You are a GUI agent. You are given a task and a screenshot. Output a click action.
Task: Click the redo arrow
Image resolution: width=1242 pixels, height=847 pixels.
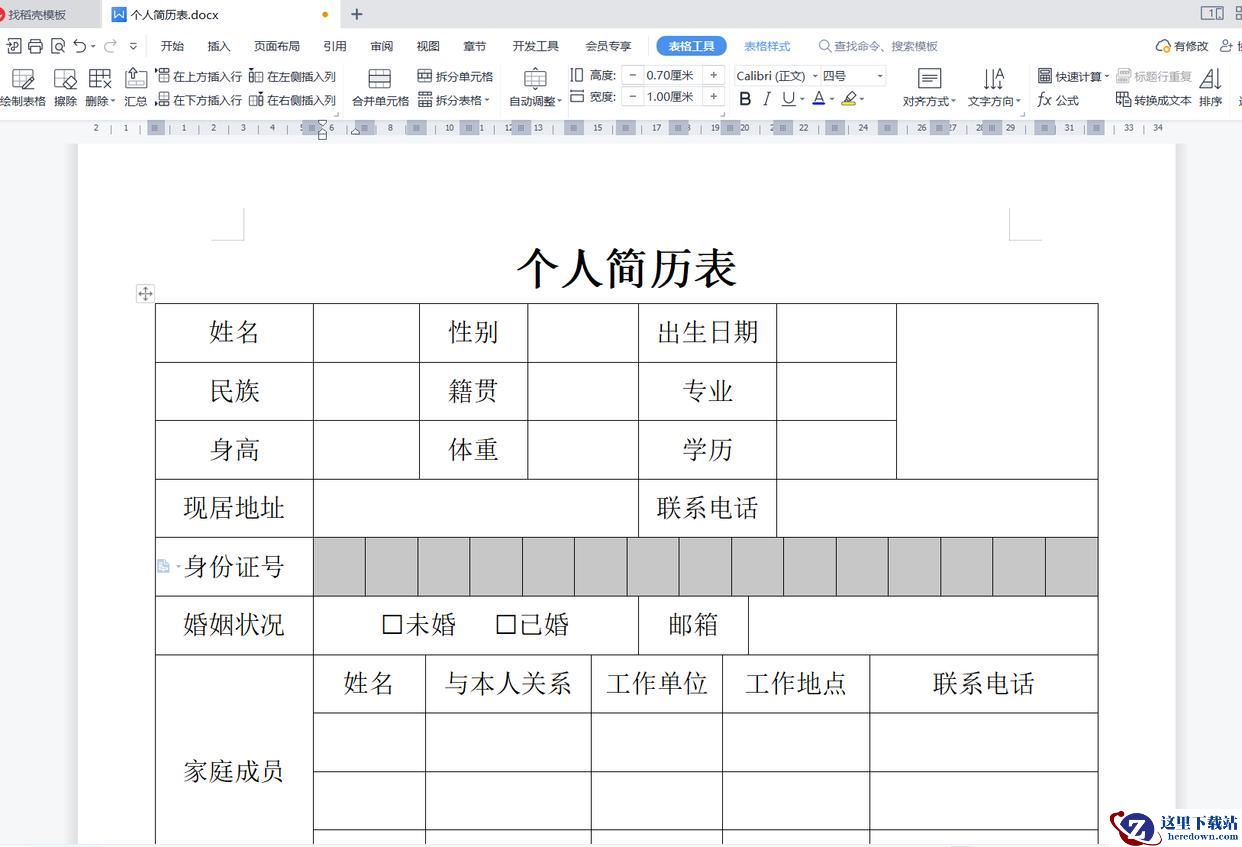(x=110, y=46)
